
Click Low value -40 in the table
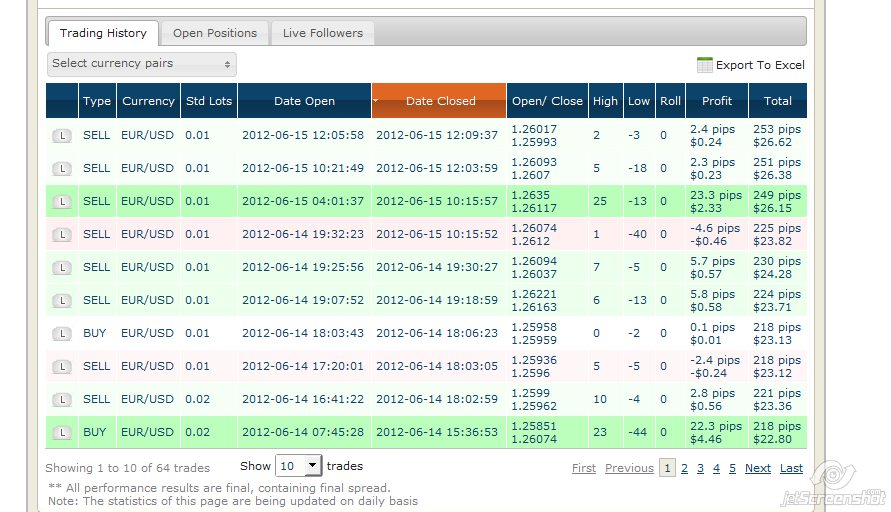pyautogui.click(x=637, y=234)
